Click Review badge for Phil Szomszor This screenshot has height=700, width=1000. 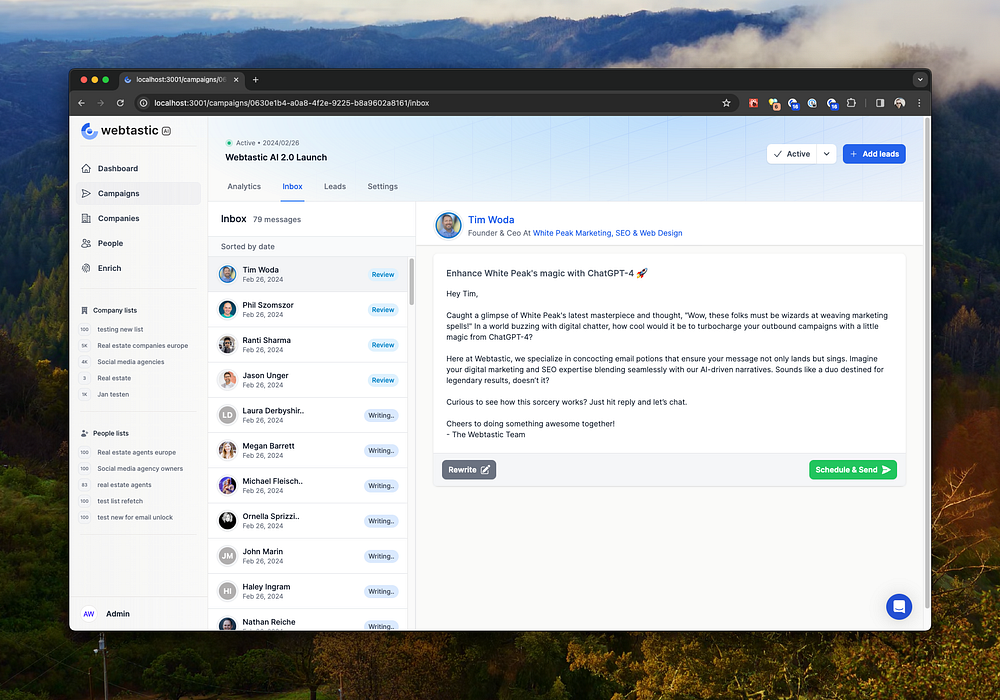[x=383, y=310]
